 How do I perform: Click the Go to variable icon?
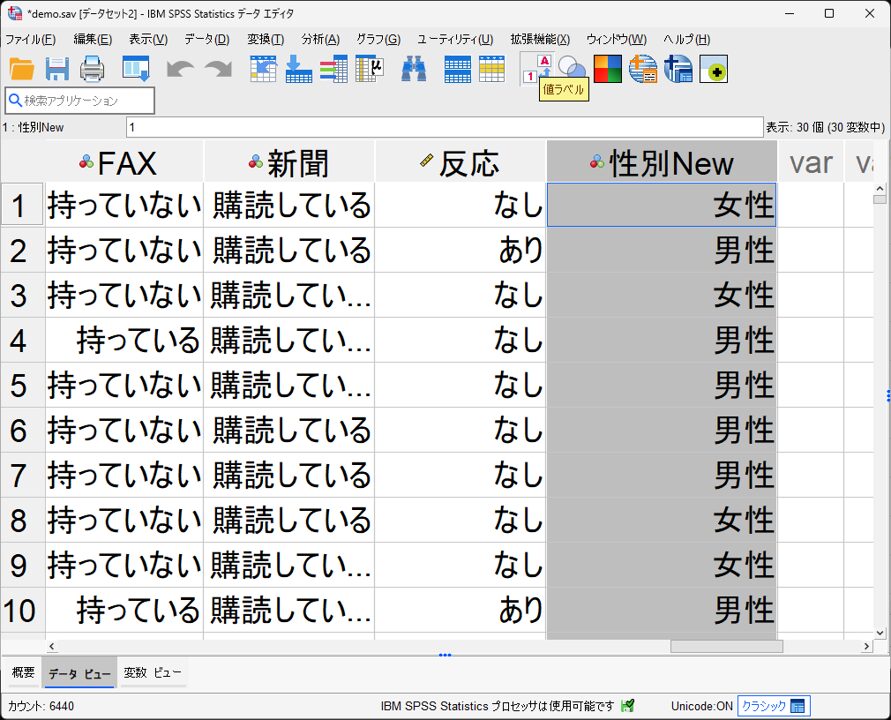point(298,69)
